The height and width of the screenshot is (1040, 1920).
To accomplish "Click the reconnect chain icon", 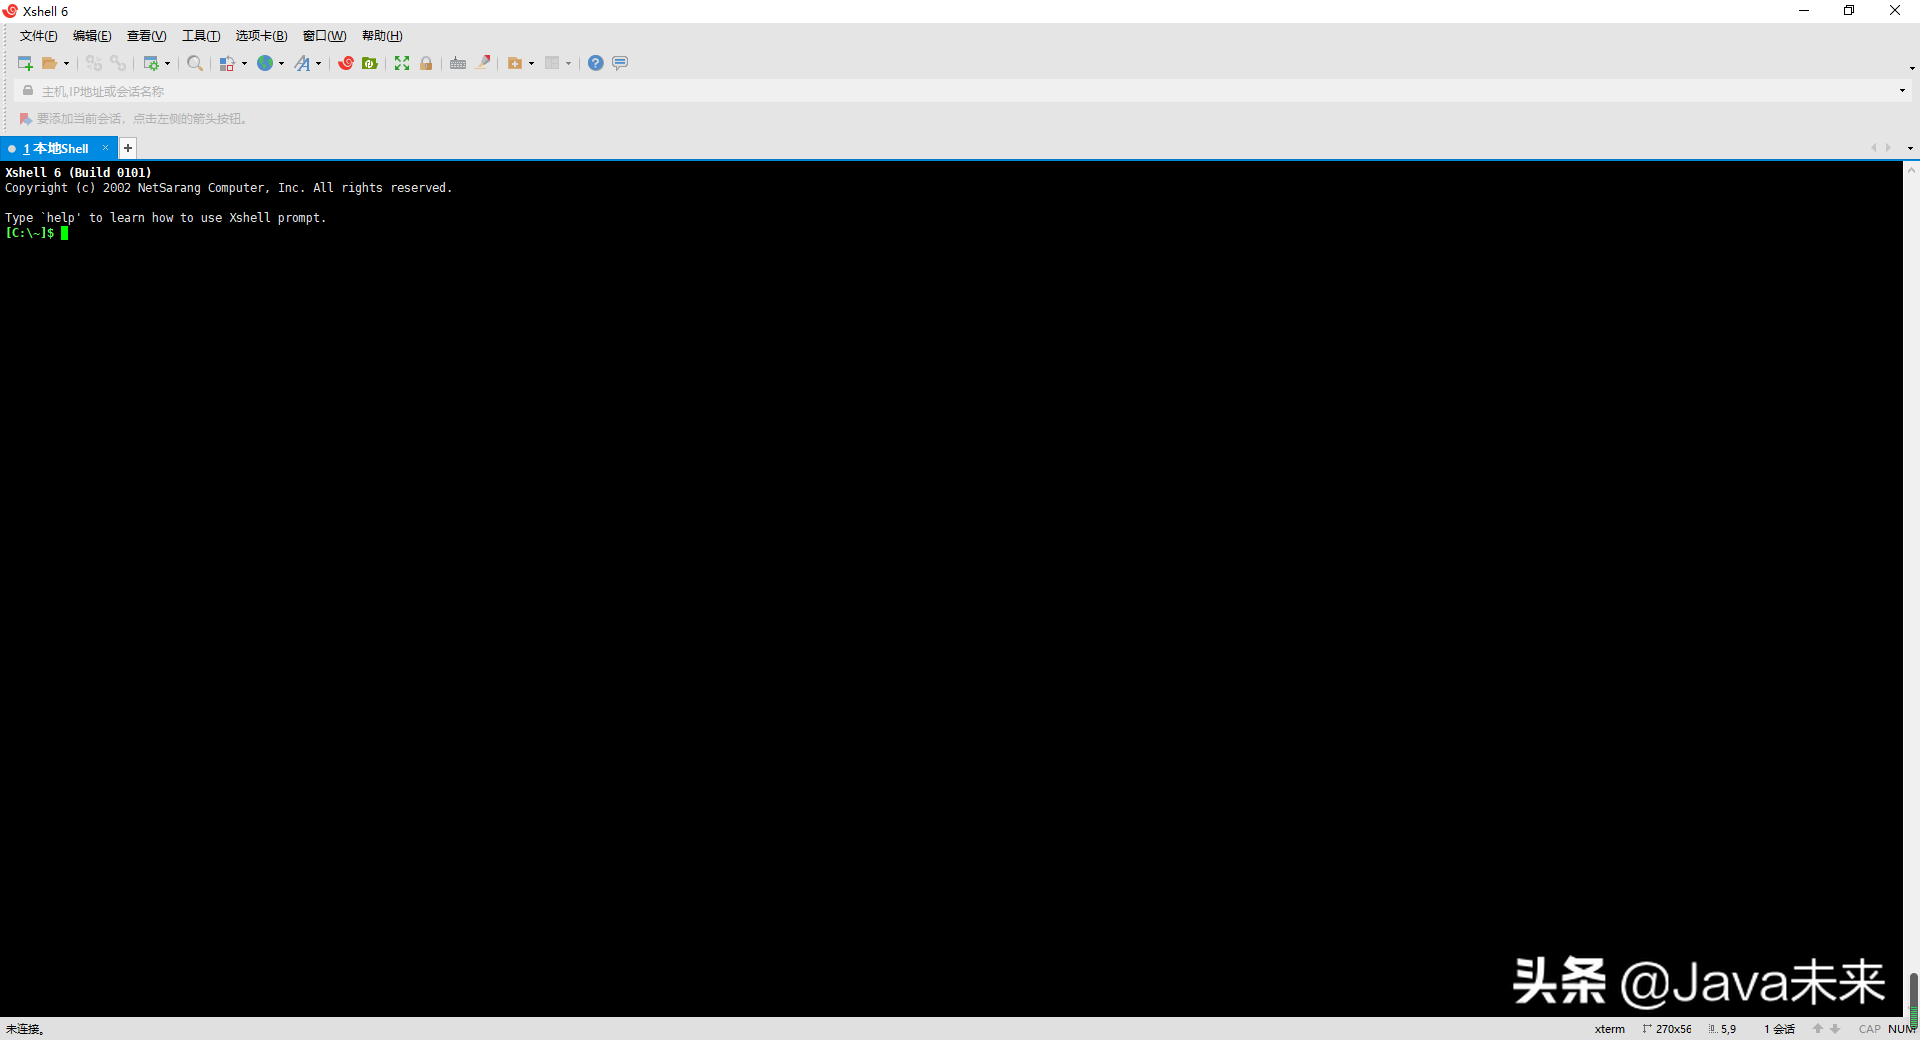I will pos(118,63).
